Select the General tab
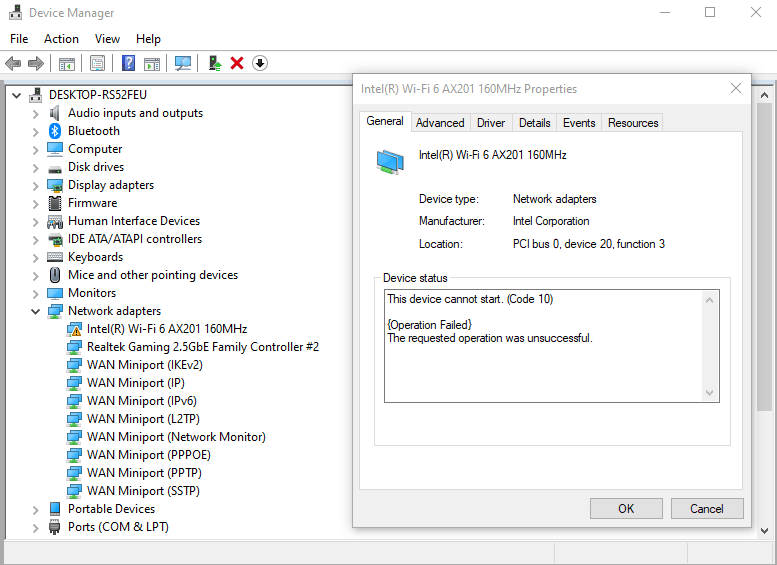 [x=385, y=121]
